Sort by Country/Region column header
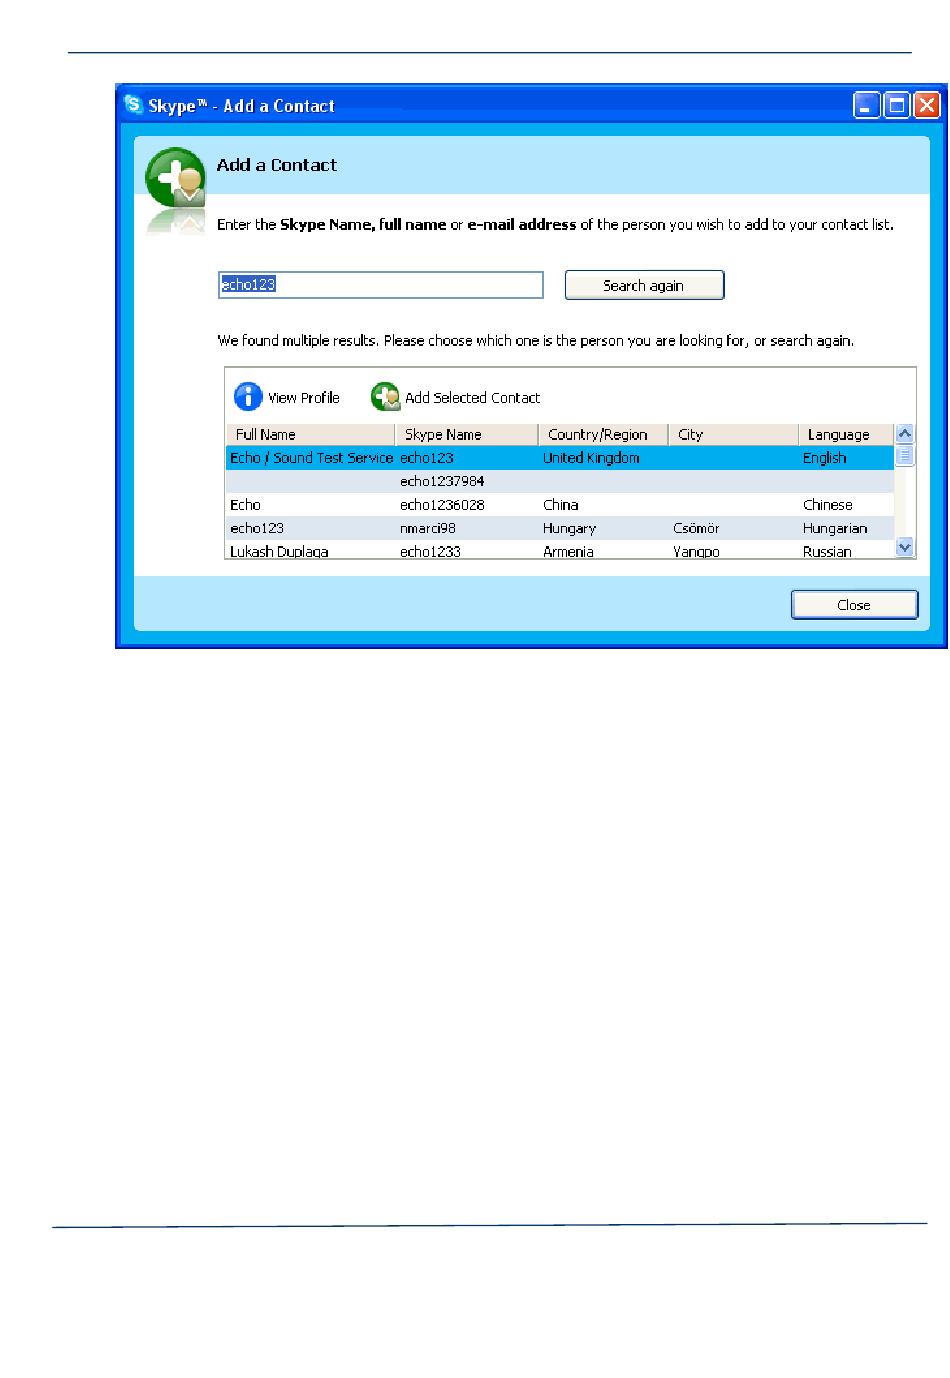Screen dimensions: 950x1378 [x=603, y=435]
